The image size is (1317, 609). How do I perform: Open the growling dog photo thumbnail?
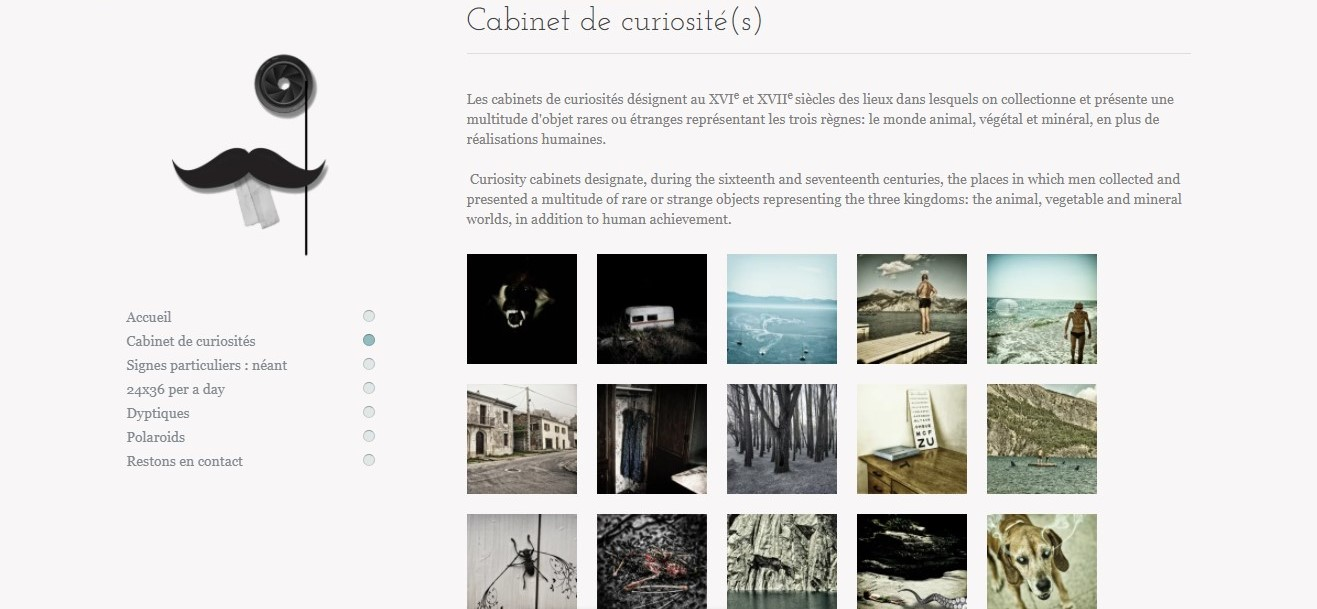tap(521, 308)
